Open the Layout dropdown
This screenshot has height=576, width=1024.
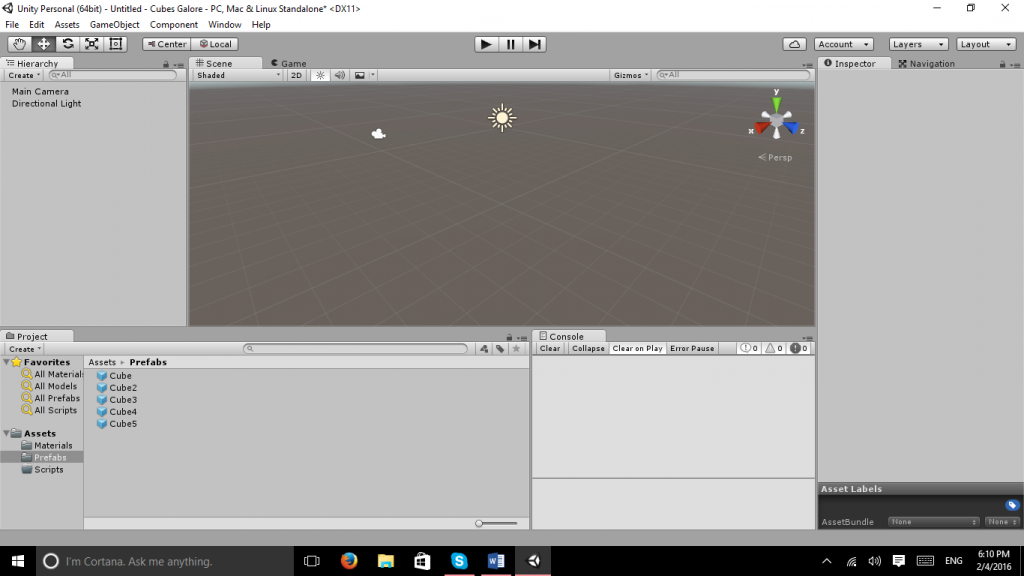985,43
